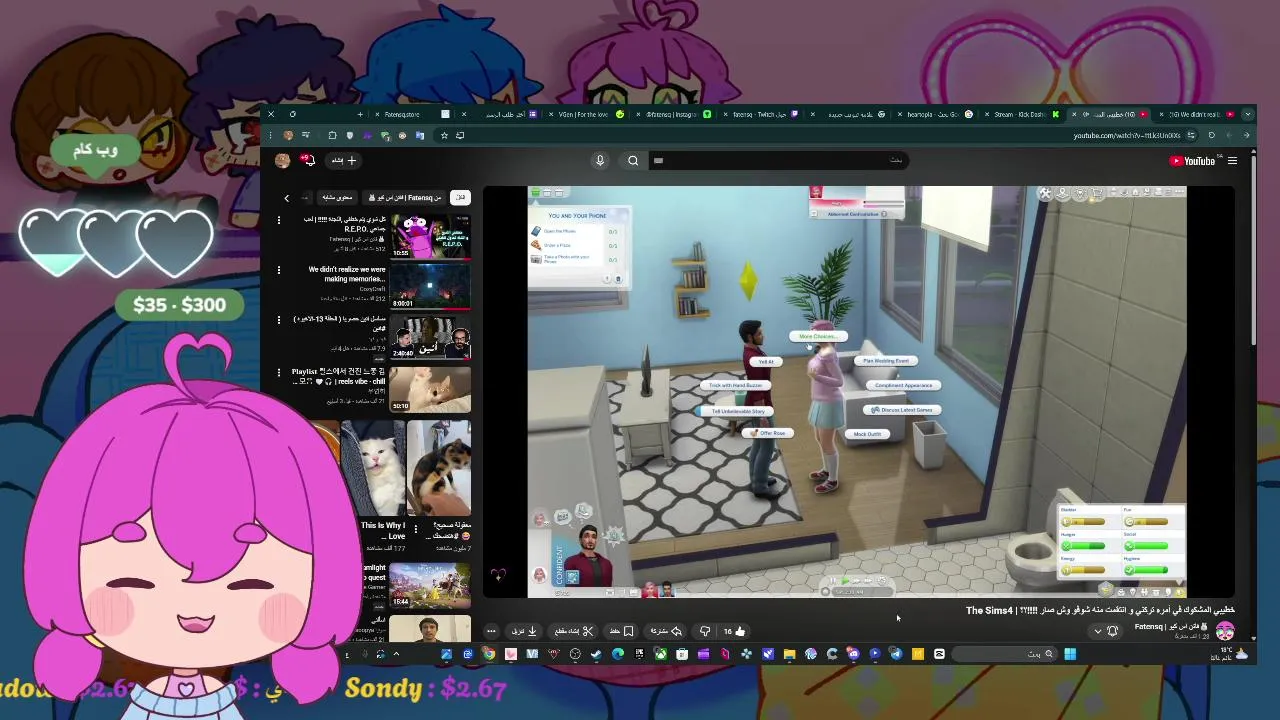This screenshot has width=1280, height=720.
Task: Click the download button under the video
Action: (x=525, y=631)
